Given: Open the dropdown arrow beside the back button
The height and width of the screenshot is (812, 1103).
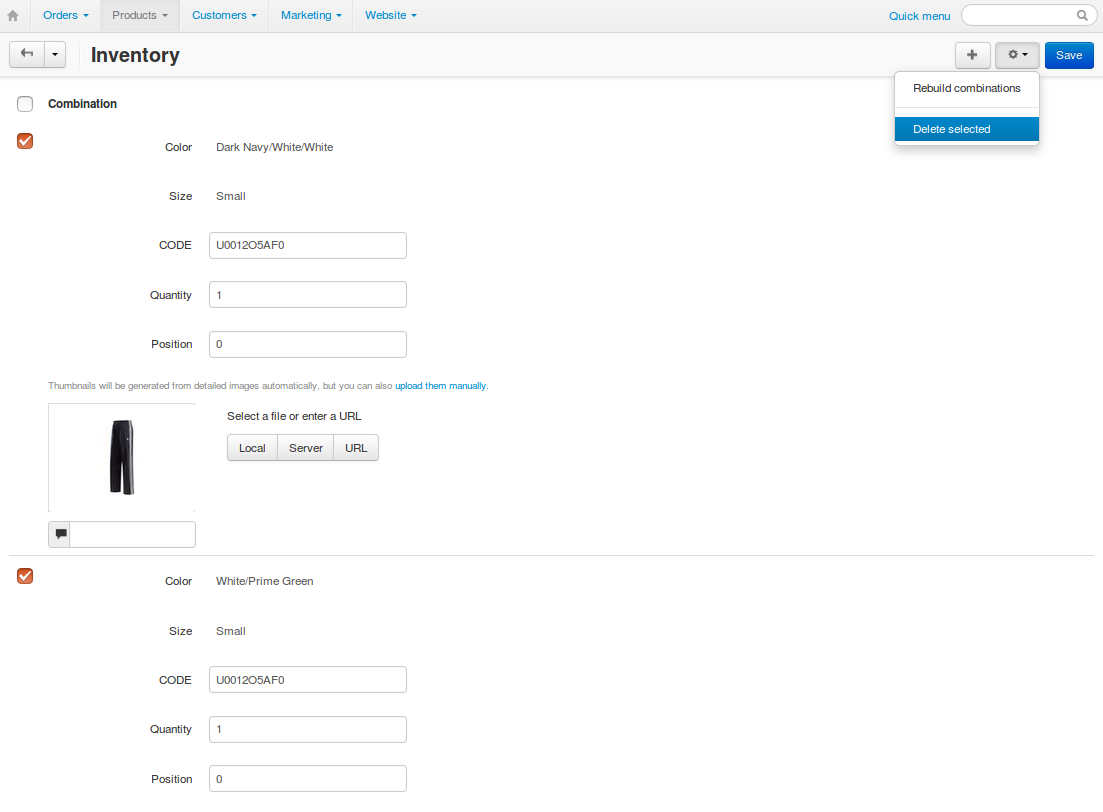Looking at the screenshot, I should pos(55,54).
